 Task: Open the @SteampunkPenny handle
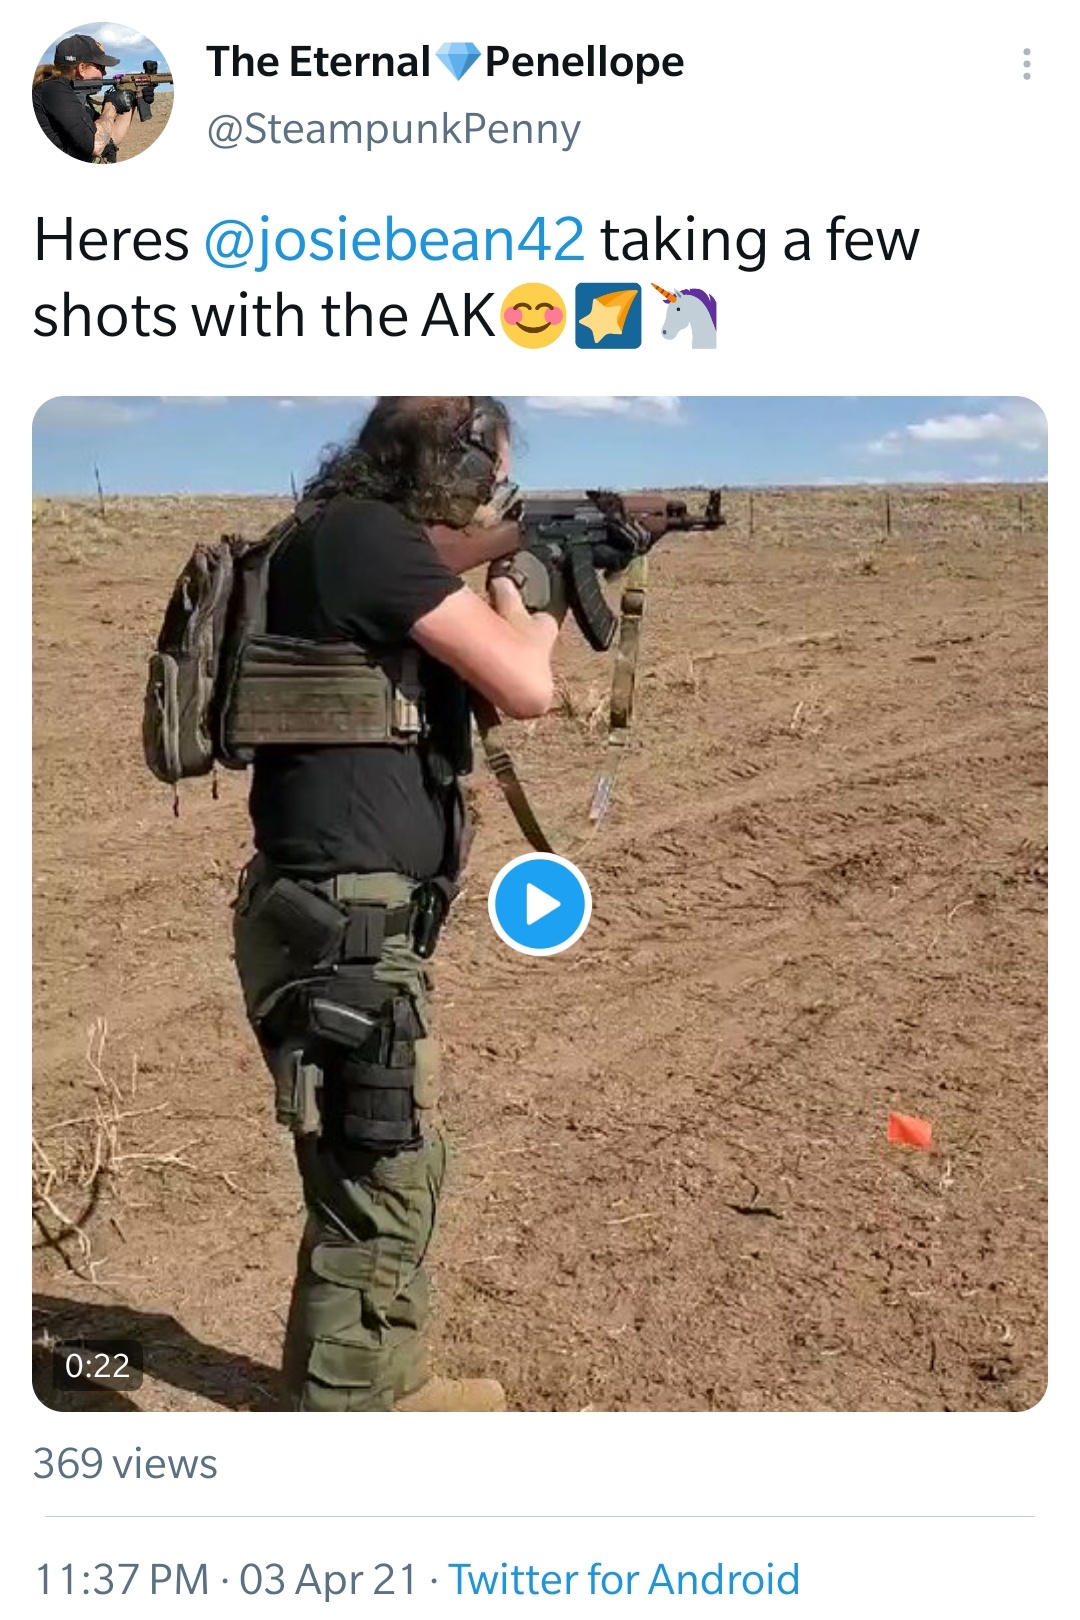pos(393,129)
